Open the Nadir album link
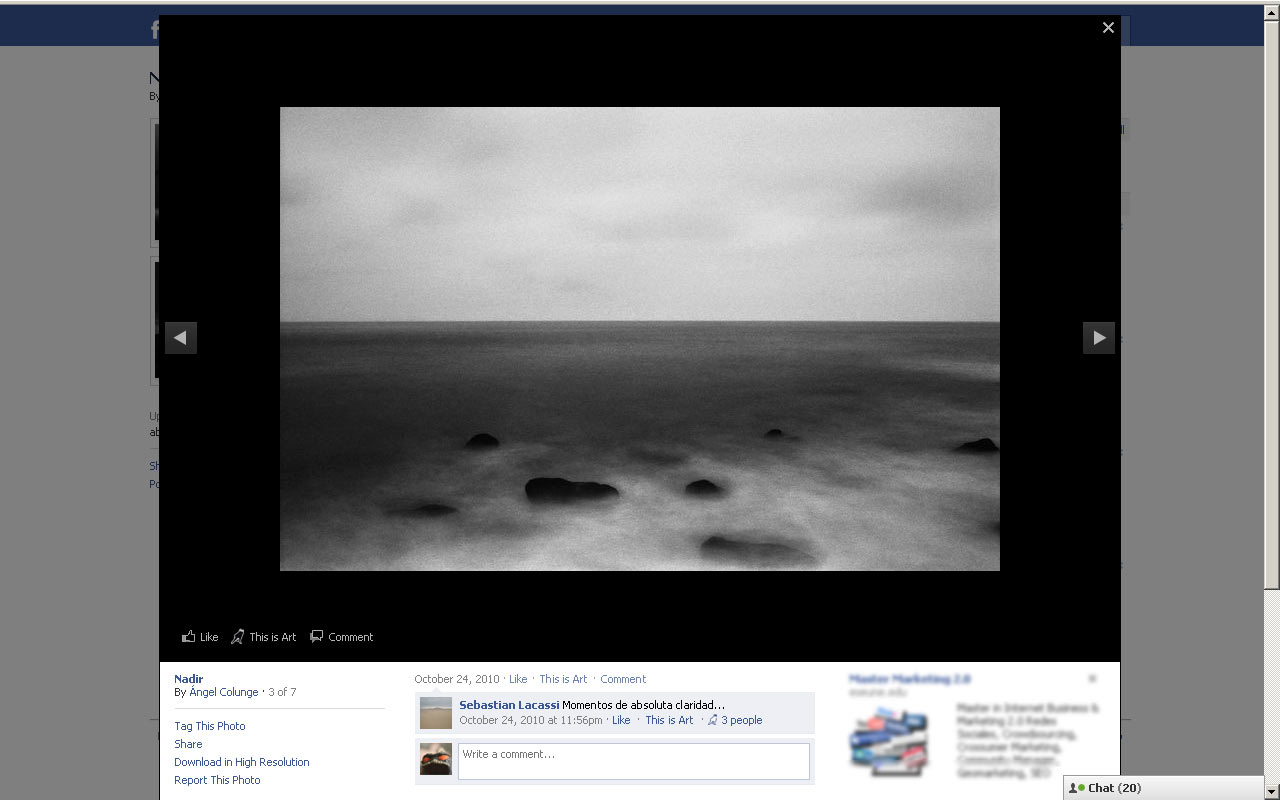The height and width of the screenshot is (800, 1280). point(188,679)
